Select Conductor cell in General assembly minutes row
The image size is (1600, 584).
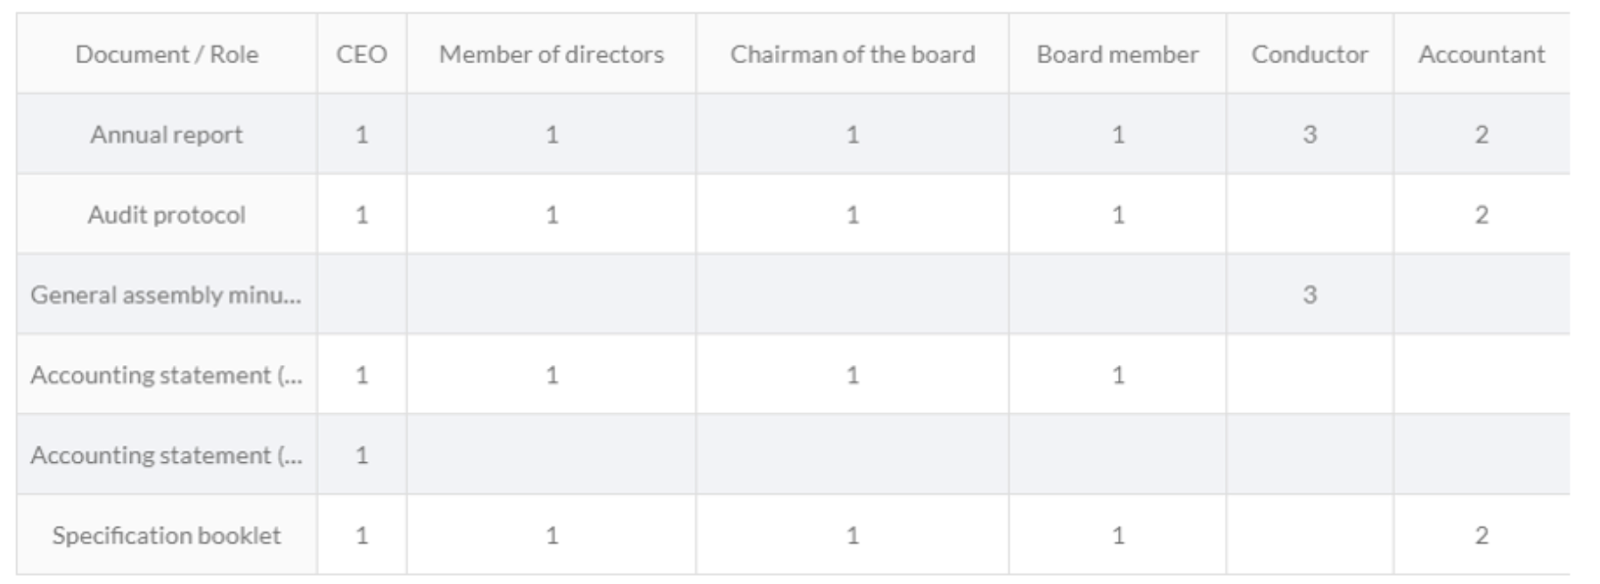click(x=1310, y=294)
